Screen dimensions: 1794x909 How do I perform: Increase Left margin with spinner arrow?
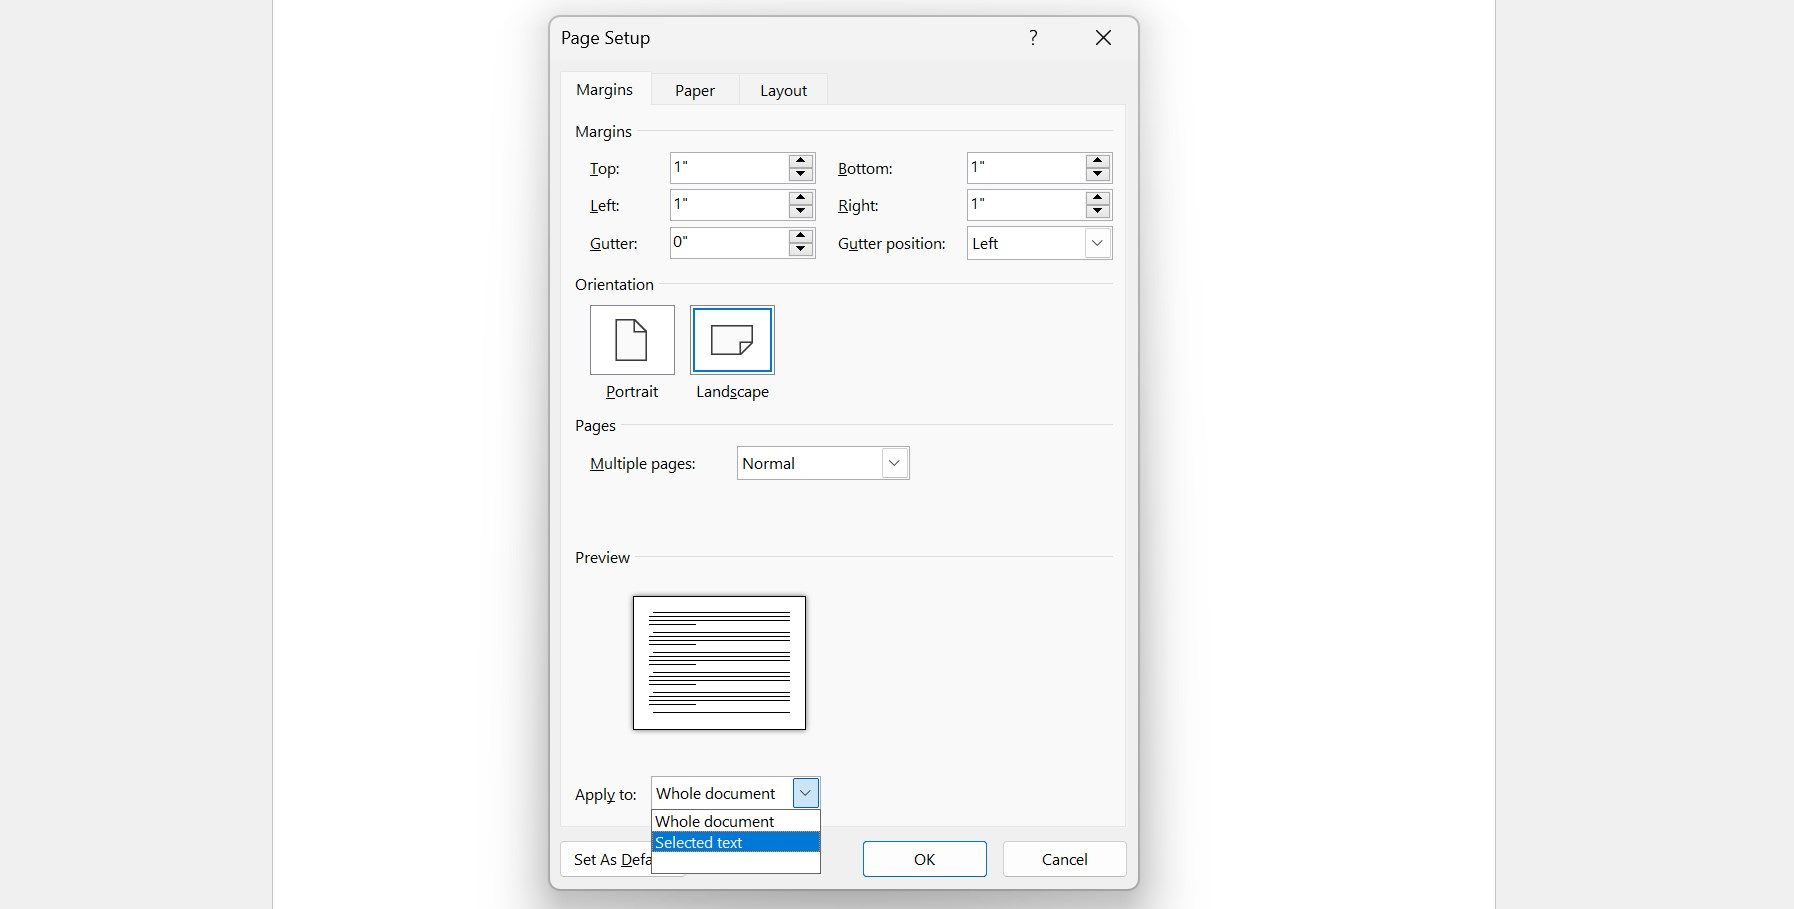tap(799, 198)
